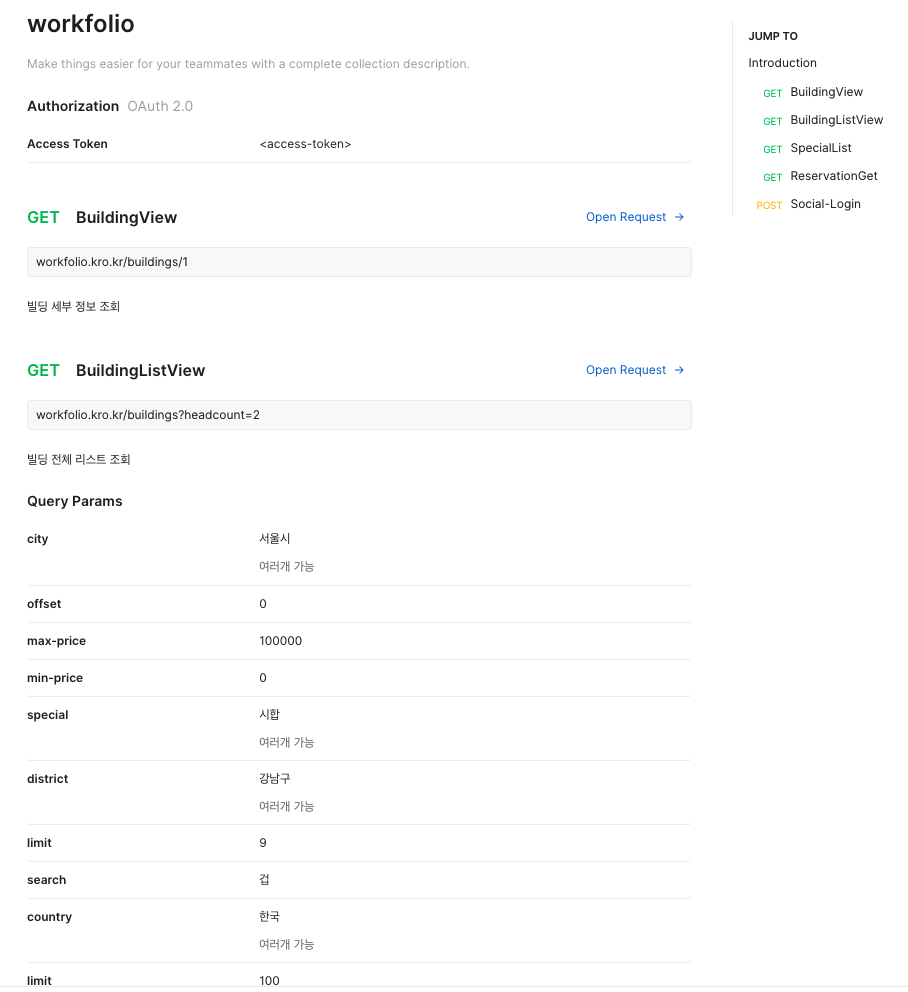
Task: Open the Introduction section from the sidebar
Action: 782,62
